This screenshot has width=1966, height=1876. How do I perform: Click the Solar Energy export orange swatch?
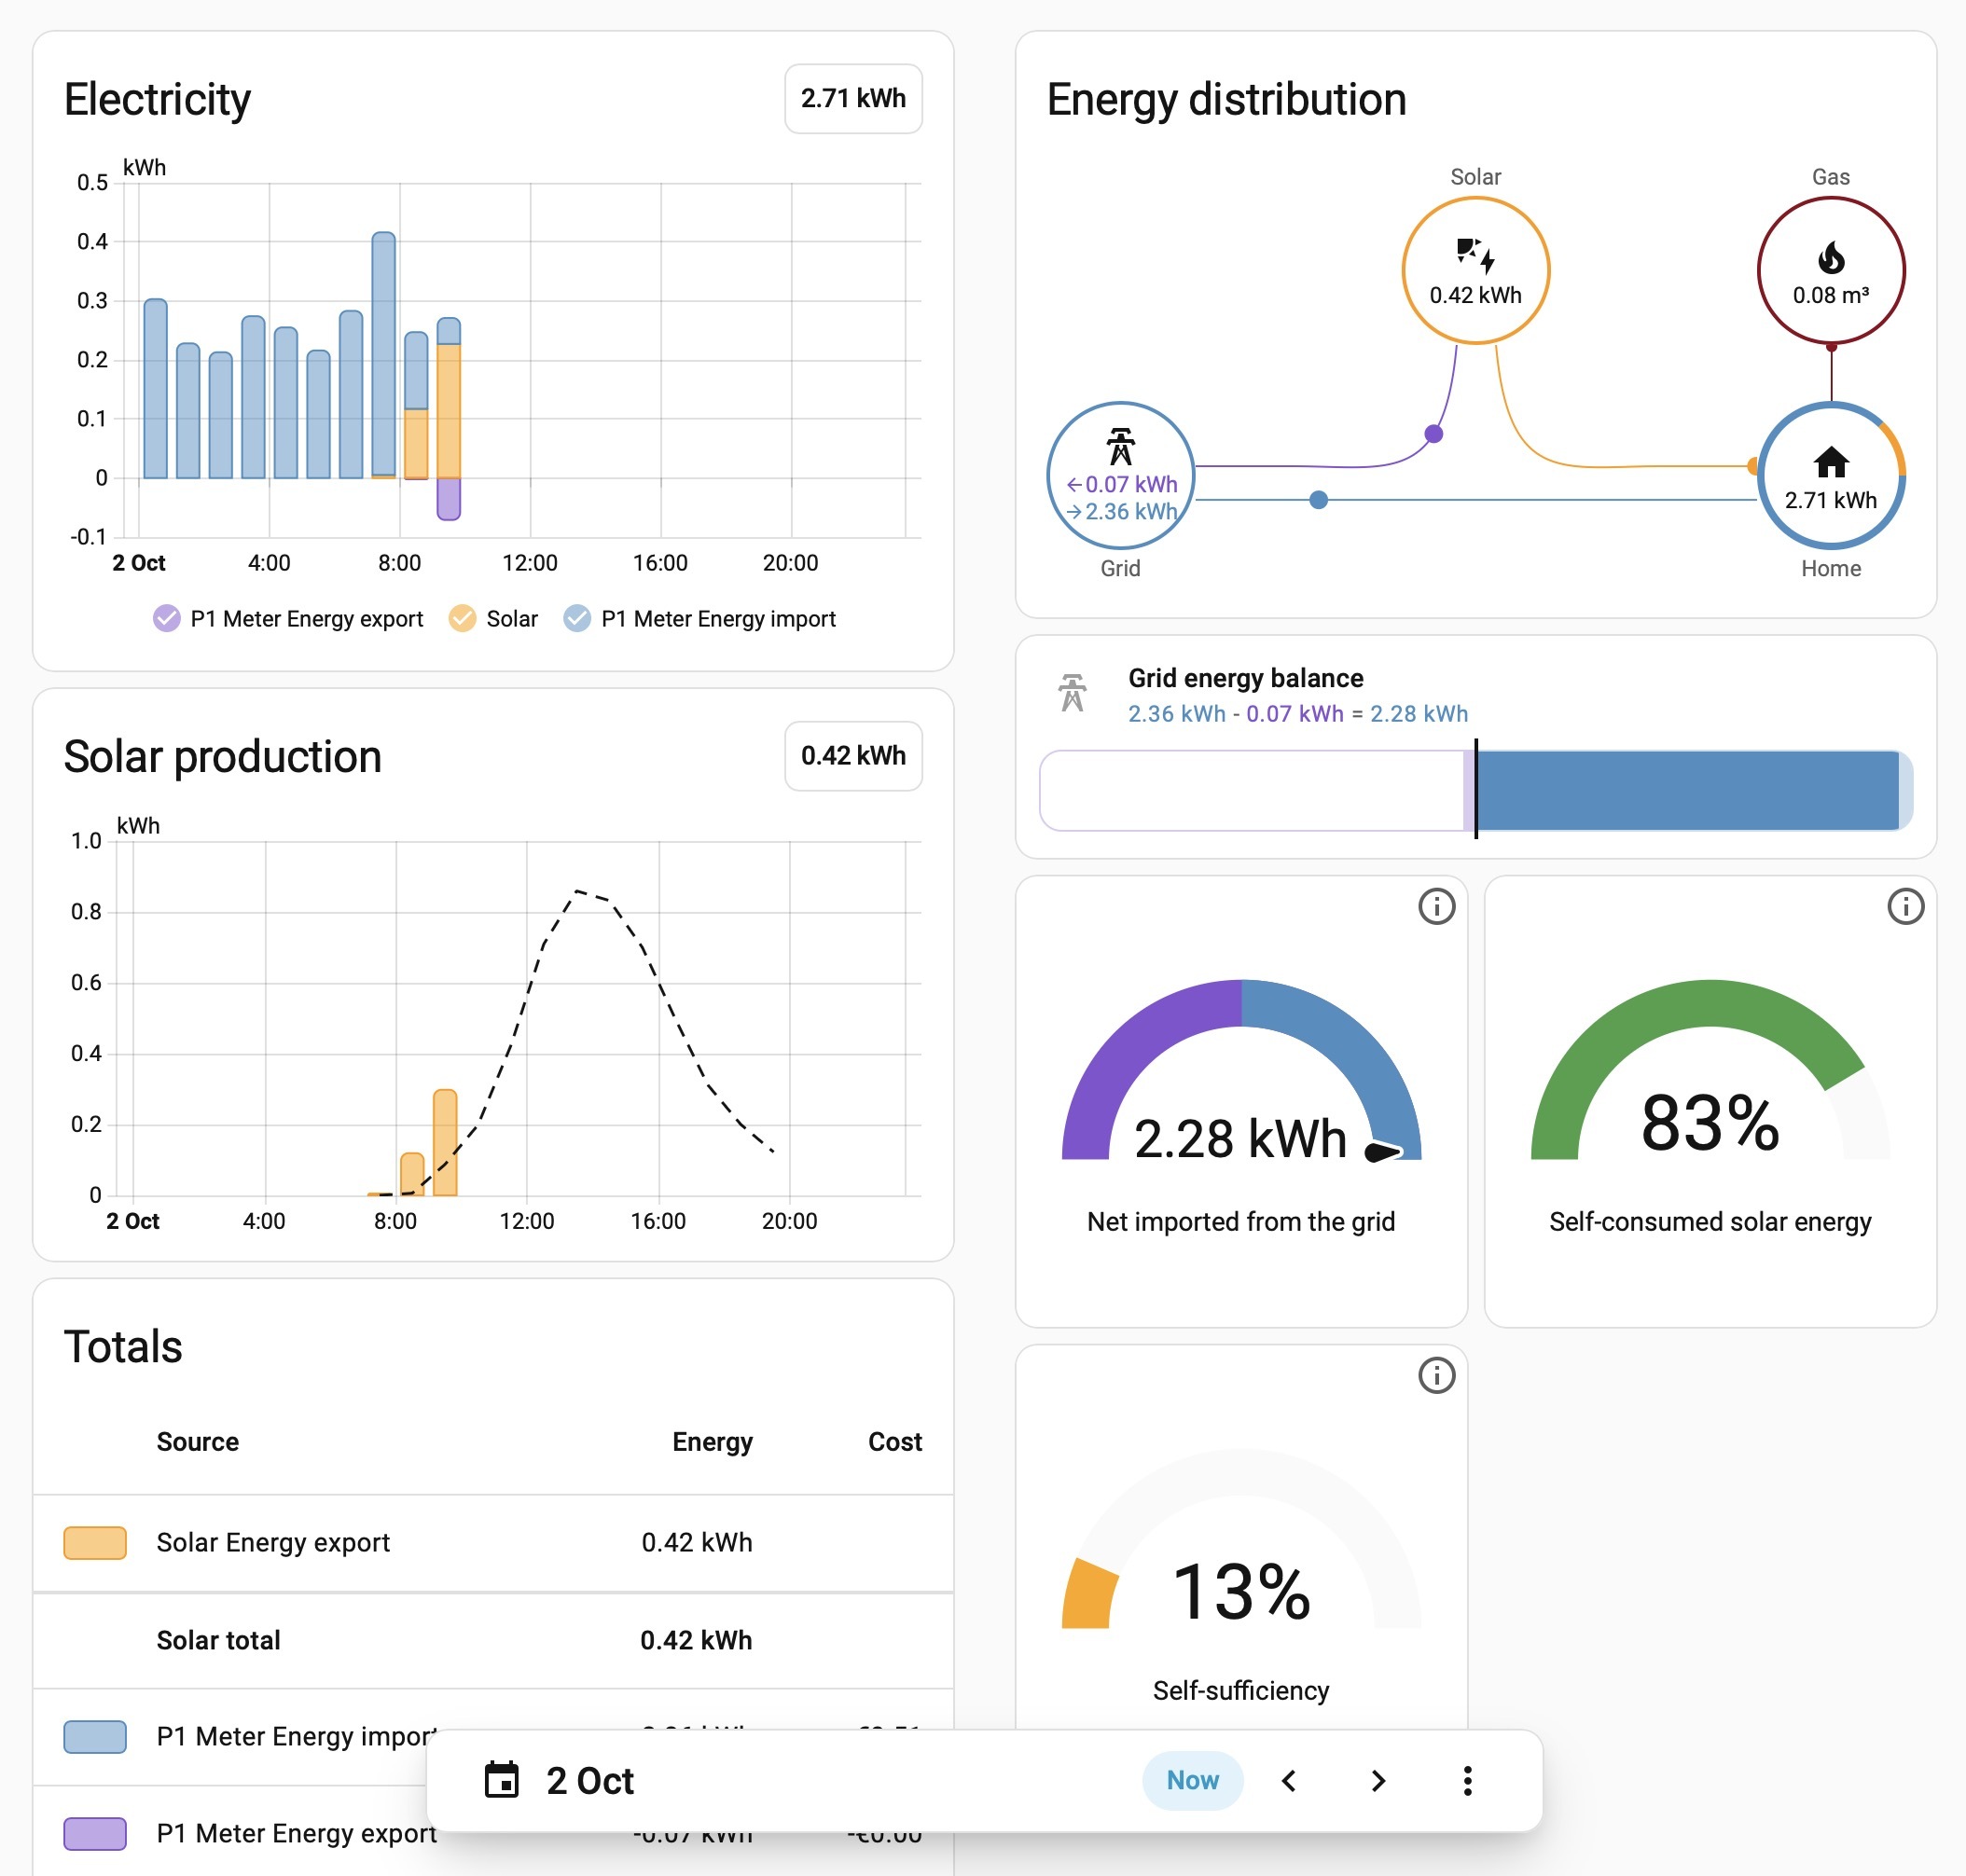(x=95, y=1542)
